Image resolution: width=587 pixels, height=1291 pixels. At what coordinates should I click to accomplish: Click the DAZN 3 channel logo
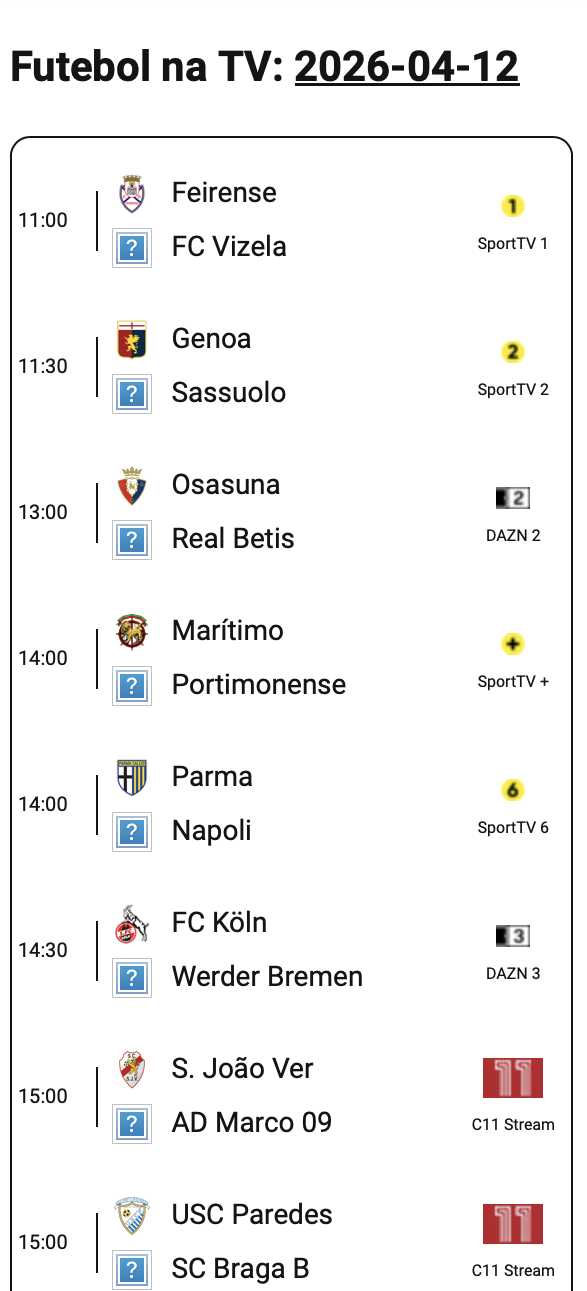click(x=513, y=936)
